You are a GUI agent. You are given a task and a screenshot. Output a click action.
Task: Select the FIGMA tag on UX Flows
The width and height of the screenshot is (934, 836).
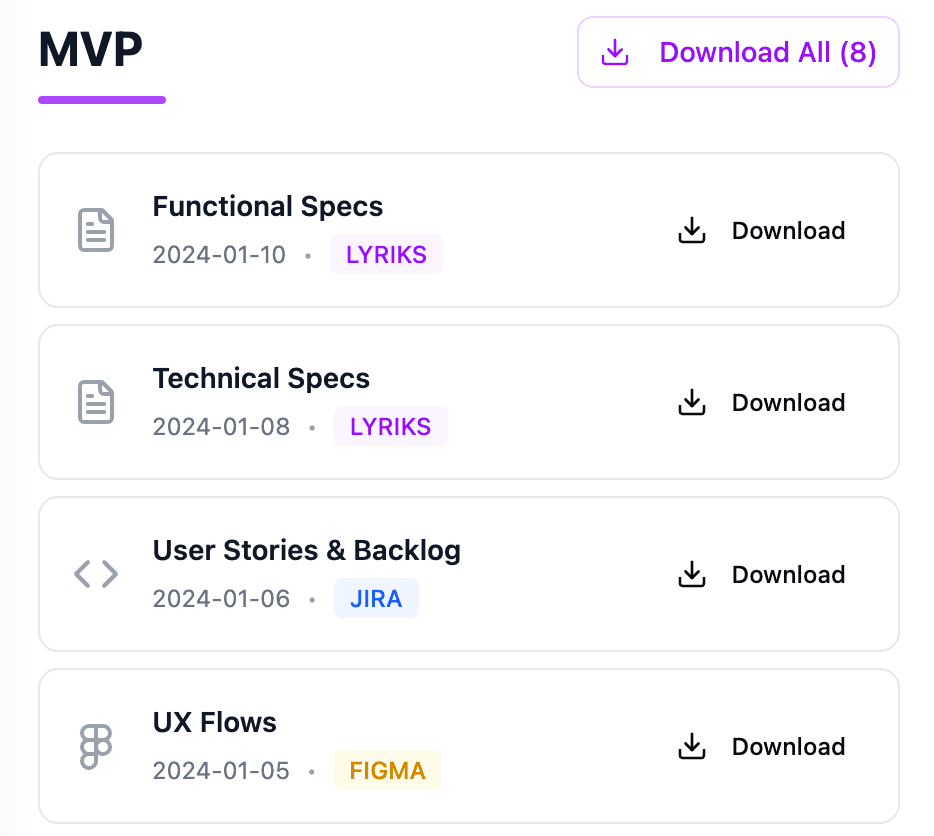(x=387, y=771)
